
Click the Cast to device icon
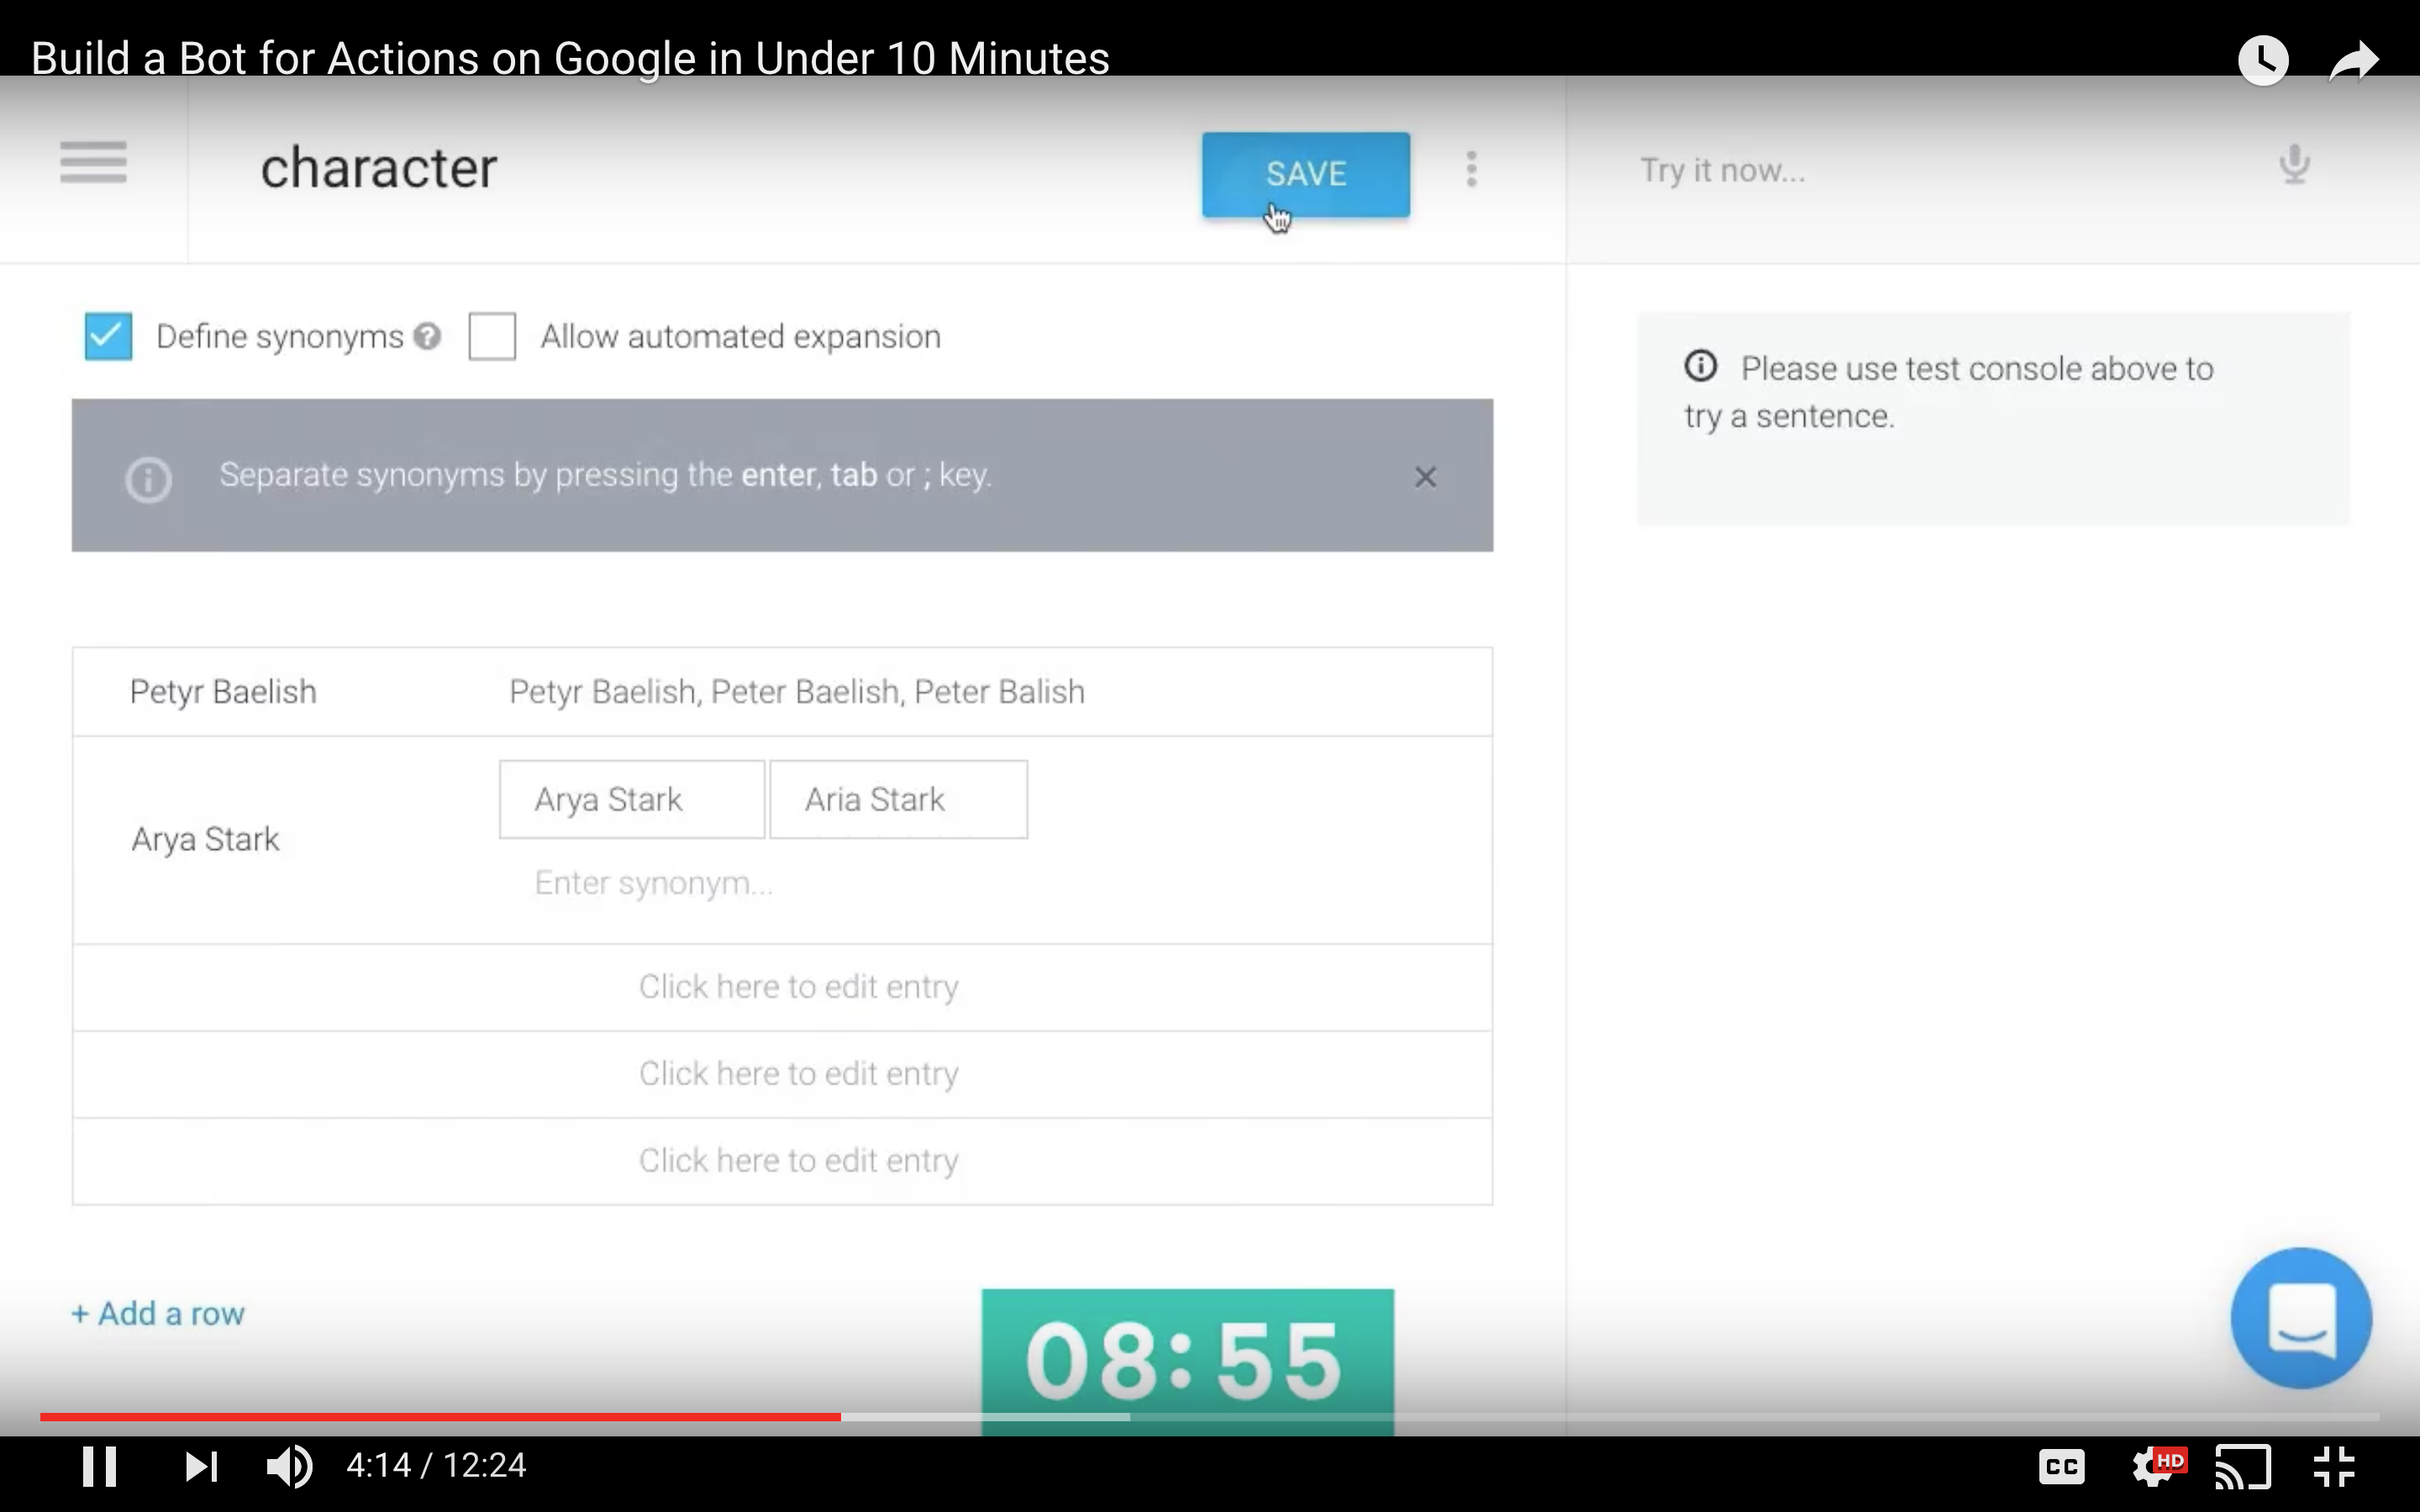point(2242,1467)
